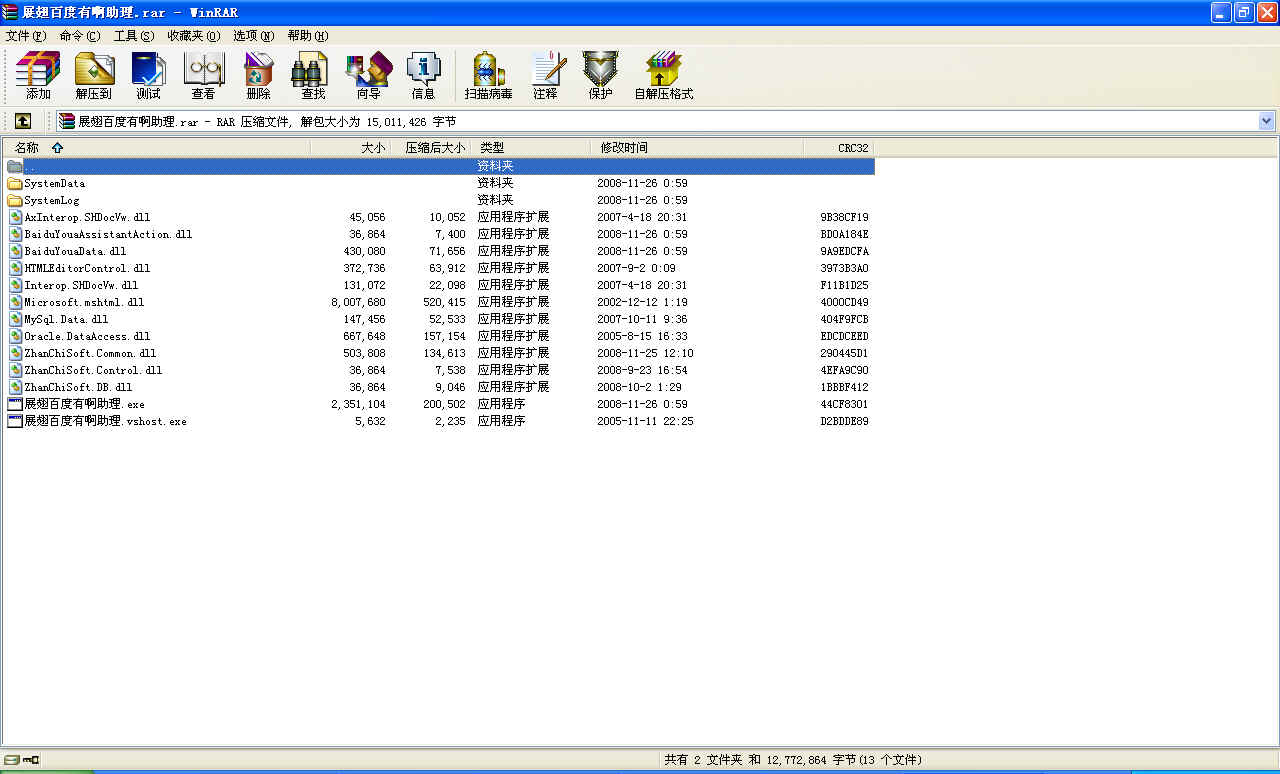Click the 扫描病毒 (Virus Scan) icon
This screenshot has height=774, width=1280.
click(488, 76)
